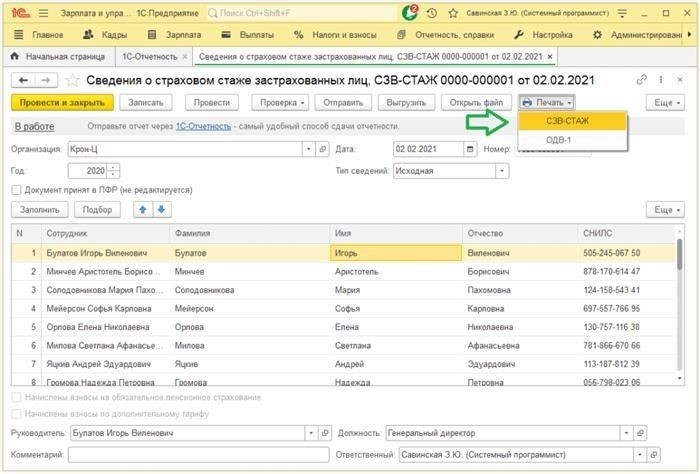Focus the global search field
This screenshot has height=474, width=700.
[301, 13]
